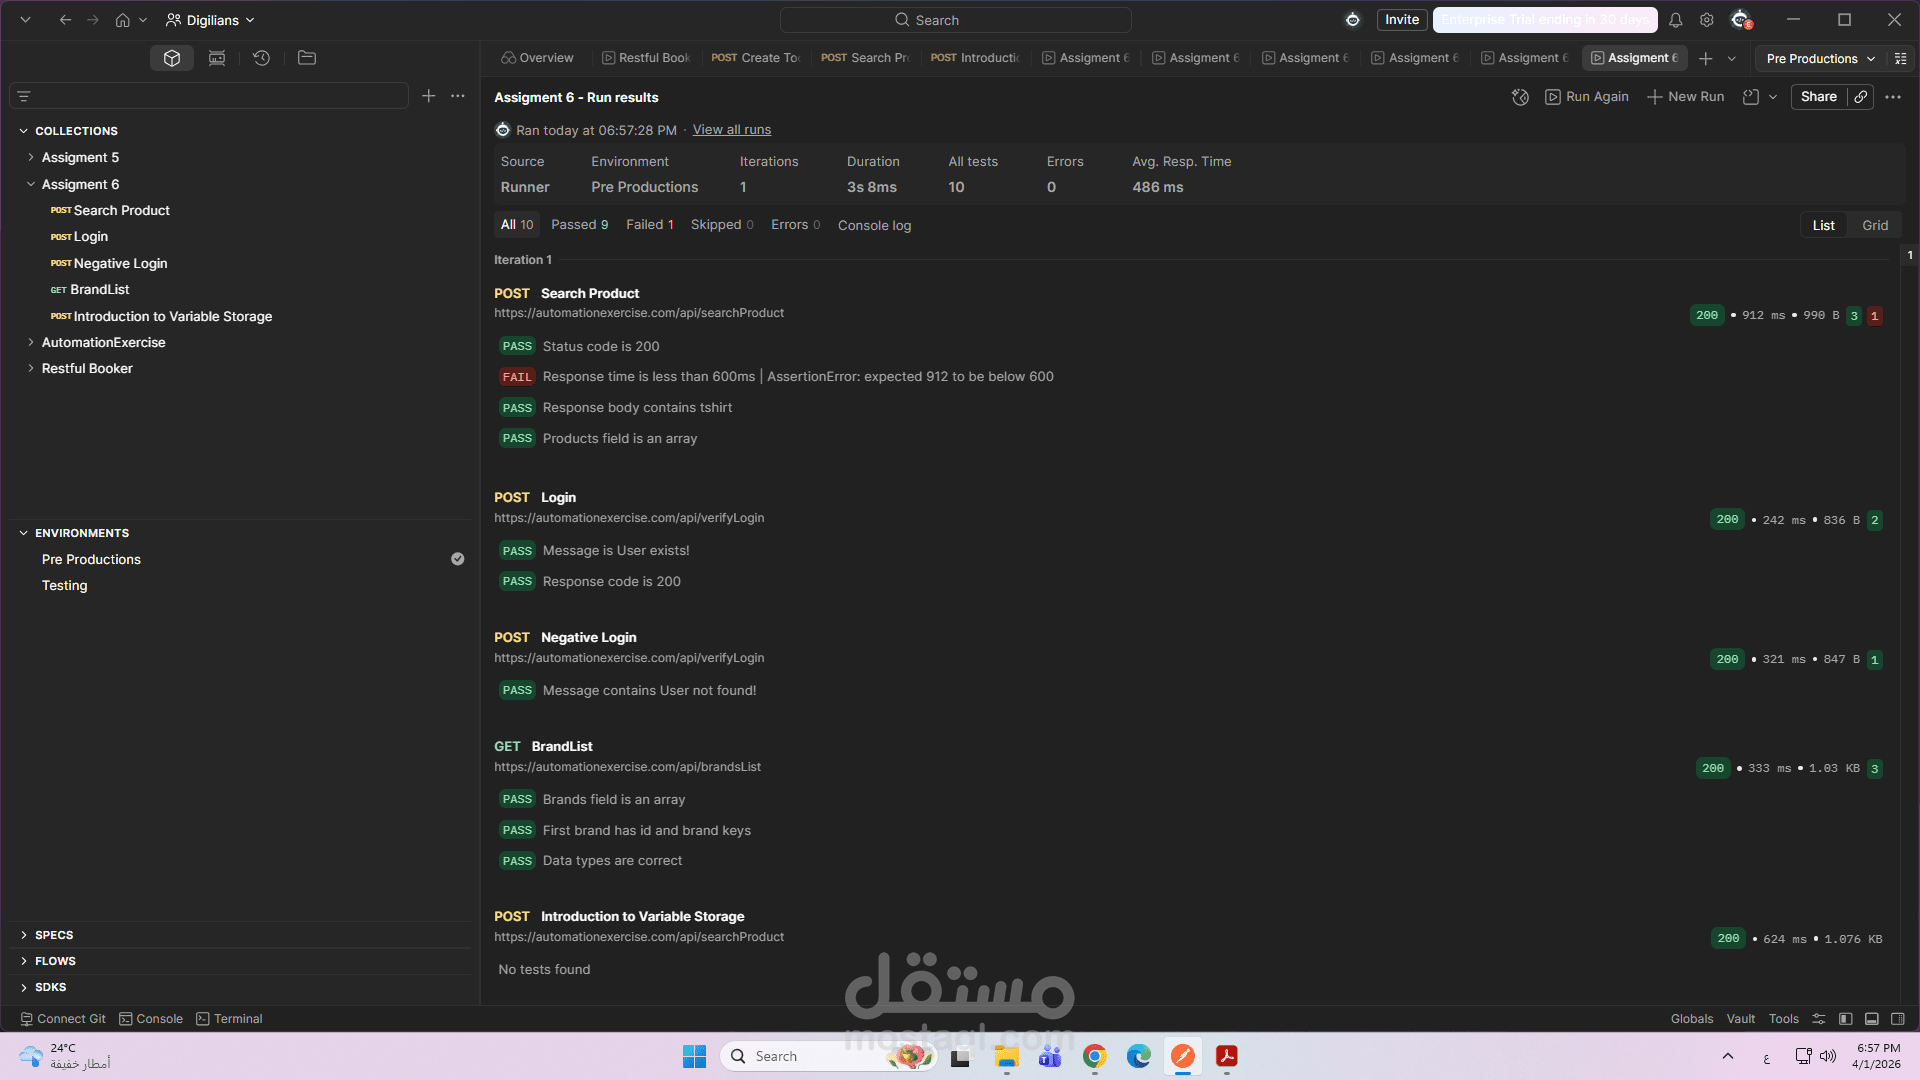This screenshot has height=1080, width=1920.
Task: Open the Console log tab
Action: click(x=874, y=225)
